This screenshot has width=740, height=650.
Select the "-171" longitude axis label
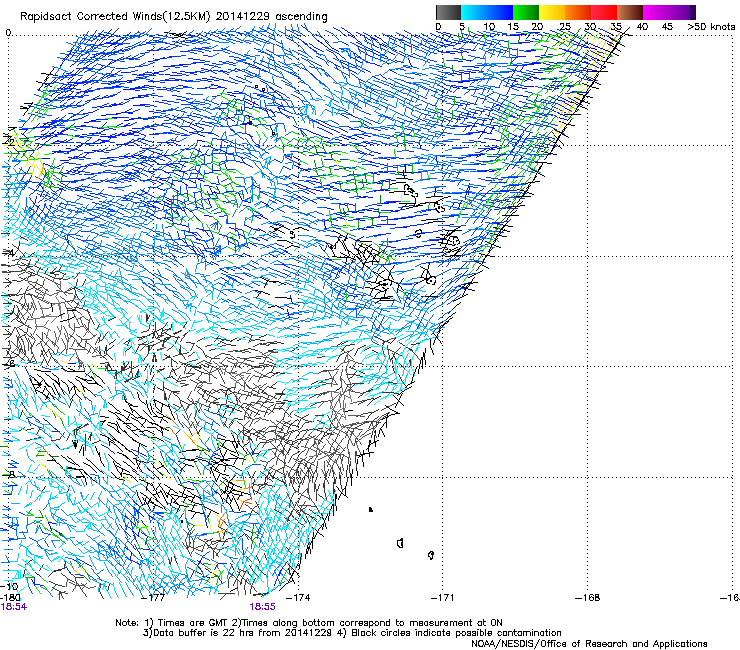[x=442, y=598]
